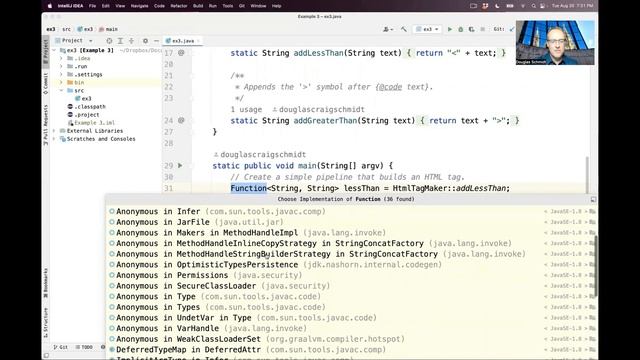Open the user account icon in toolbar
This screenshot has width=640, height=360.
tap(387, 29)
